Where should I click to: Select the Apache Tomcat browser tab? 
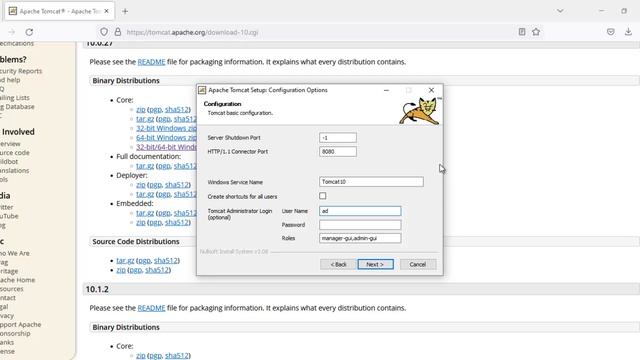[x=59, y=11]
